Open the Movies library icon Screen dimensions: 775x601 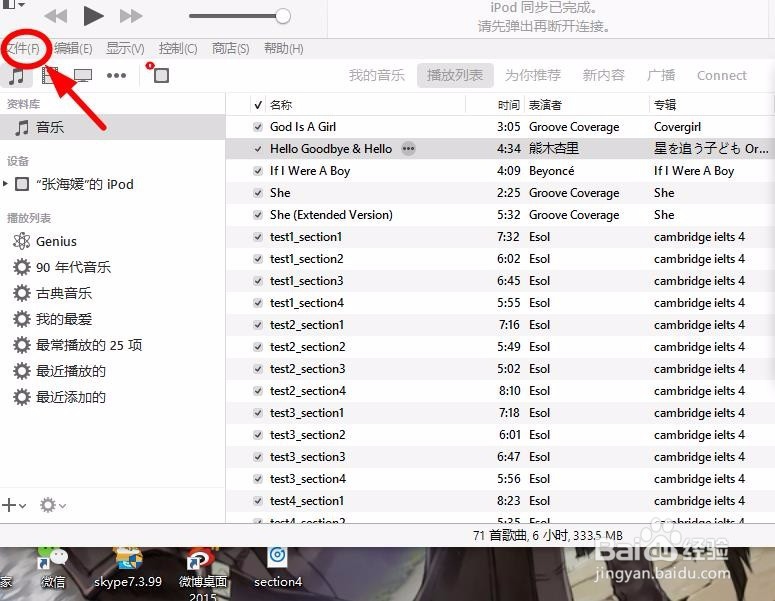tap(49, 76)
